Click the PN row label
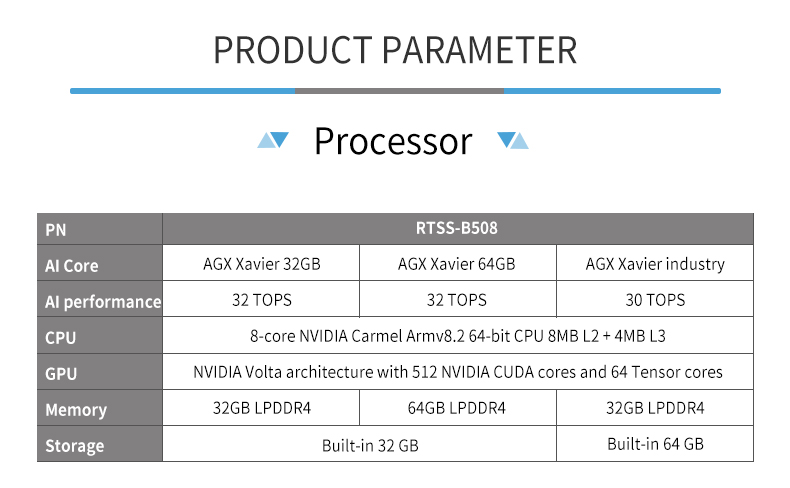 pos(100,230)
